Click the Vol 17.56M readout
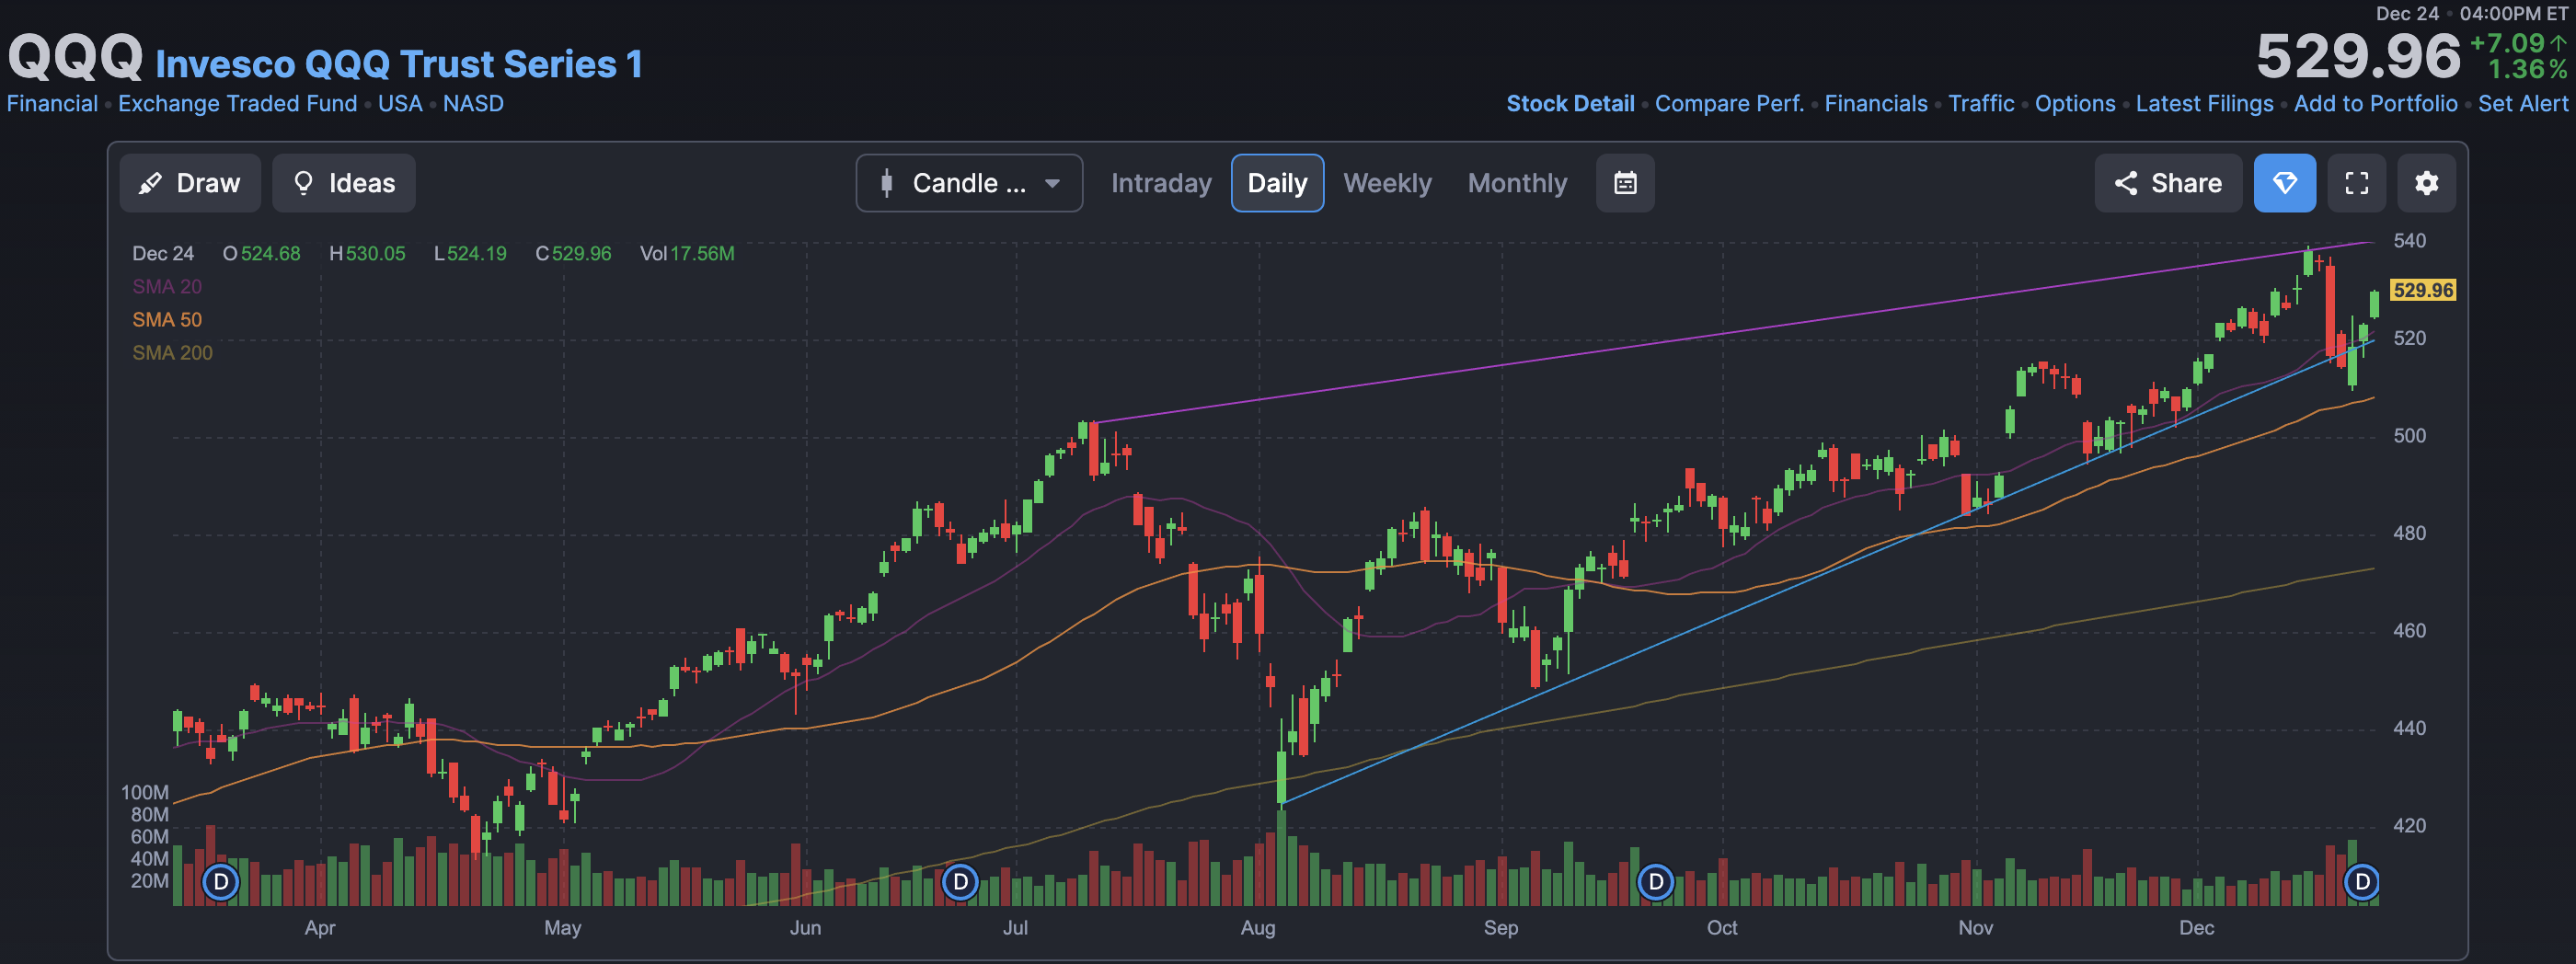This screenshot has height=964, width=2576. [687, 254]
